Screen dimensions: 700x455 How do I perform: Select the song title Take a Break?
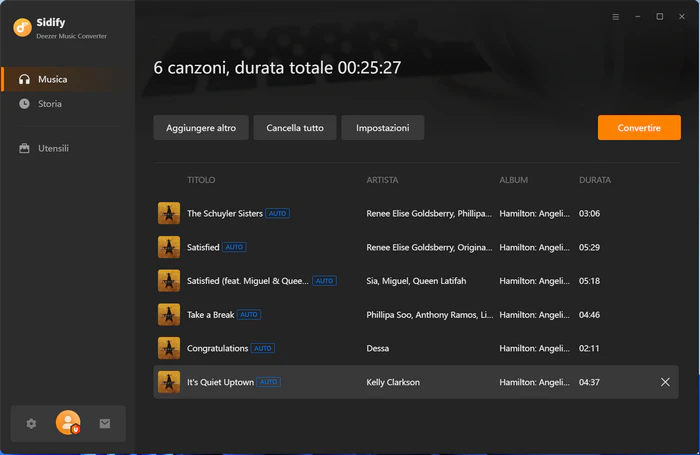[x=210, y=315]
